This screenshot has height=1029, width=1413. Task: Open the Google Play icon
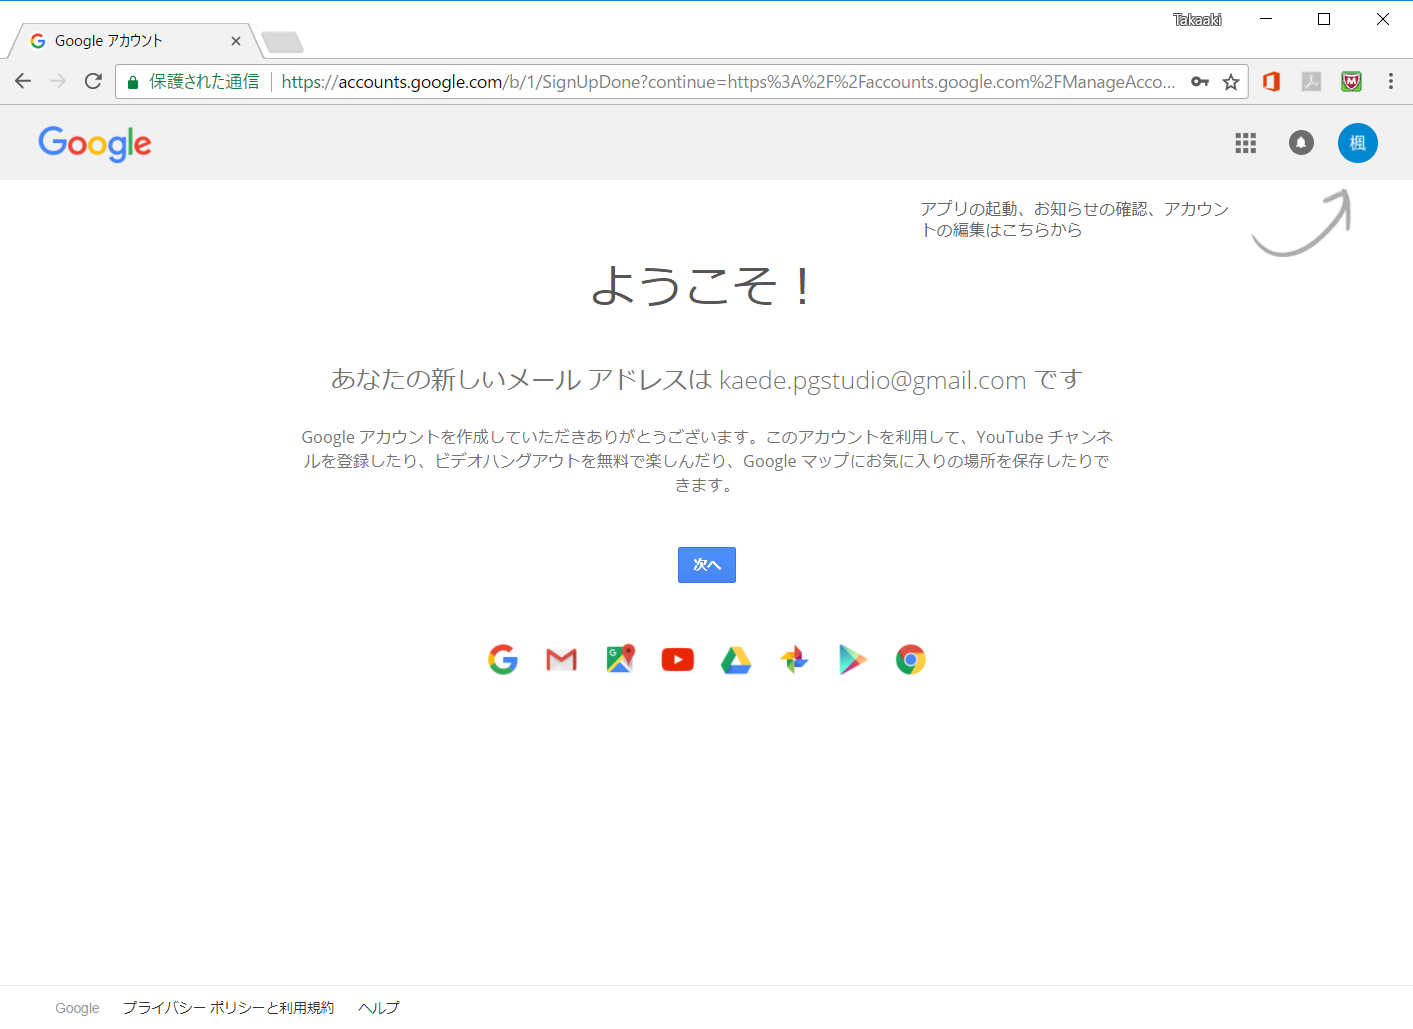[852, 659]
